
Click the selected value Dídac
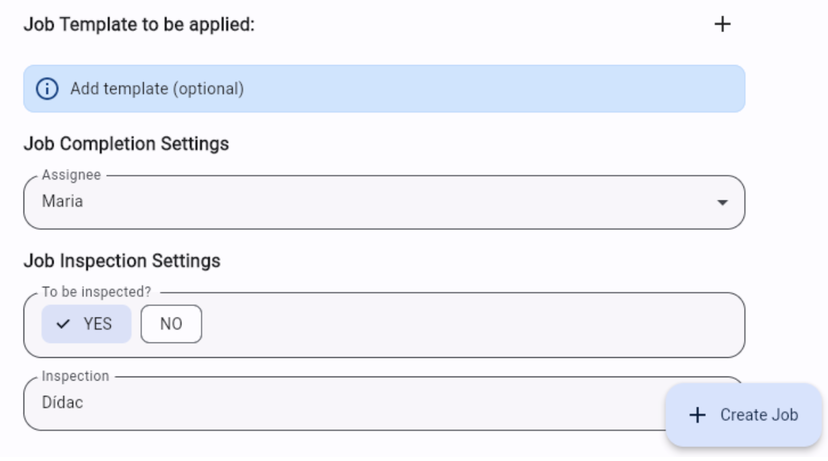pos(62,402)
